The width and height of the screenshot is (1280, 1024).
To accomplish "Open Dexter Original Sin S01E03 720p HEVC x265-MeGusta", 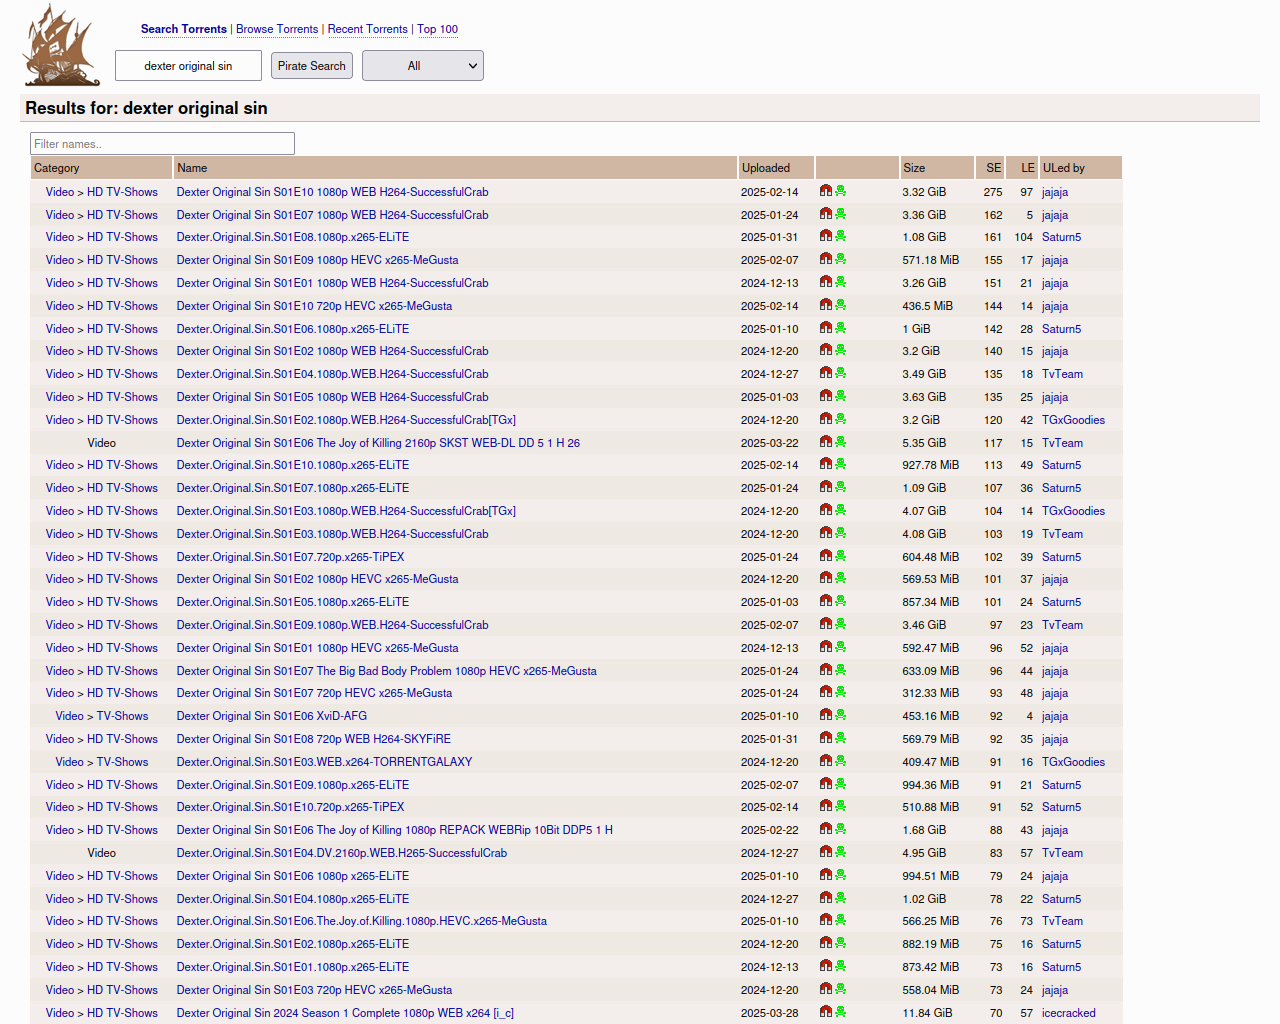I will [x=315, y=990].
